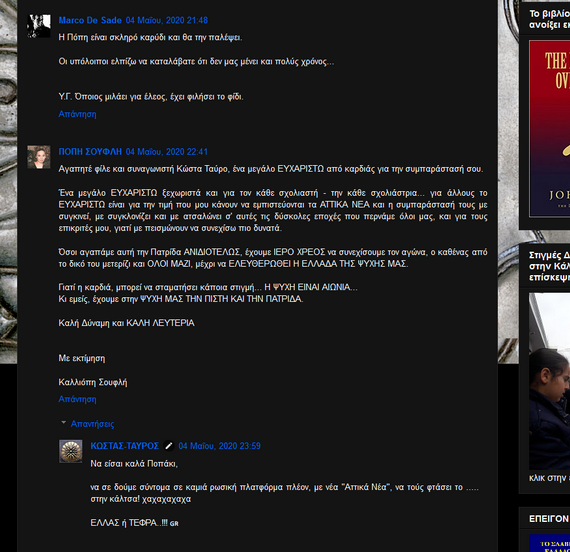Image resolution: width=570 pixels, height=552 pixels.
Task: Open ΠΟΠΗ ΣΟΥΦΛΗ's profile picture
Action: 39,157
